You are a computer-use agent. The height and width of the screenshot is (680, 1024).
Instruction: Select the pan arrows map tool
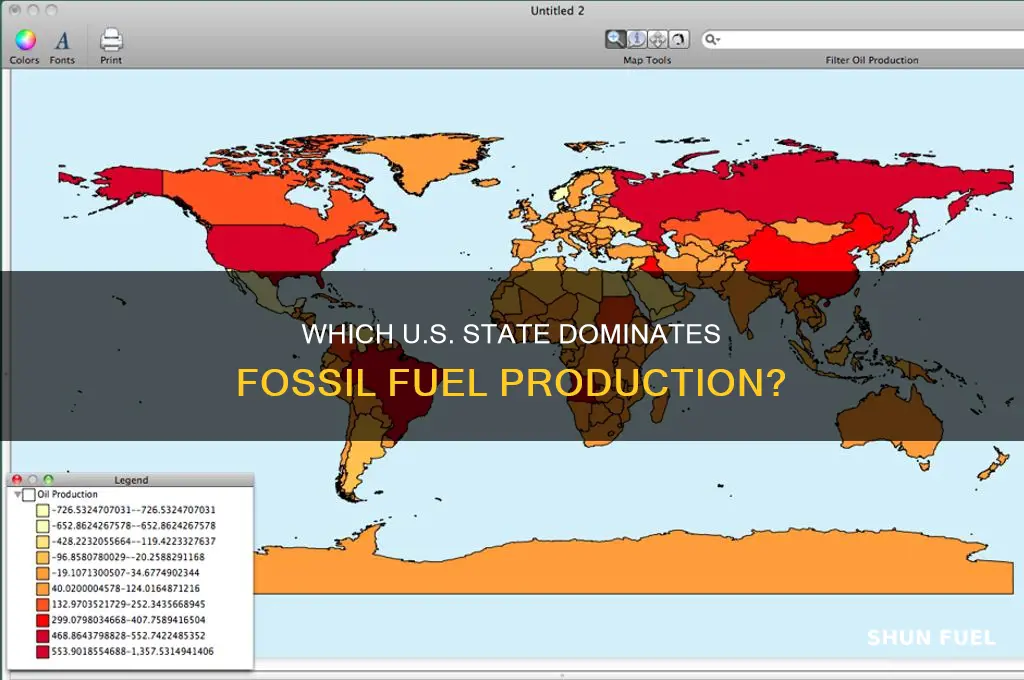click(x=658, y=39)
